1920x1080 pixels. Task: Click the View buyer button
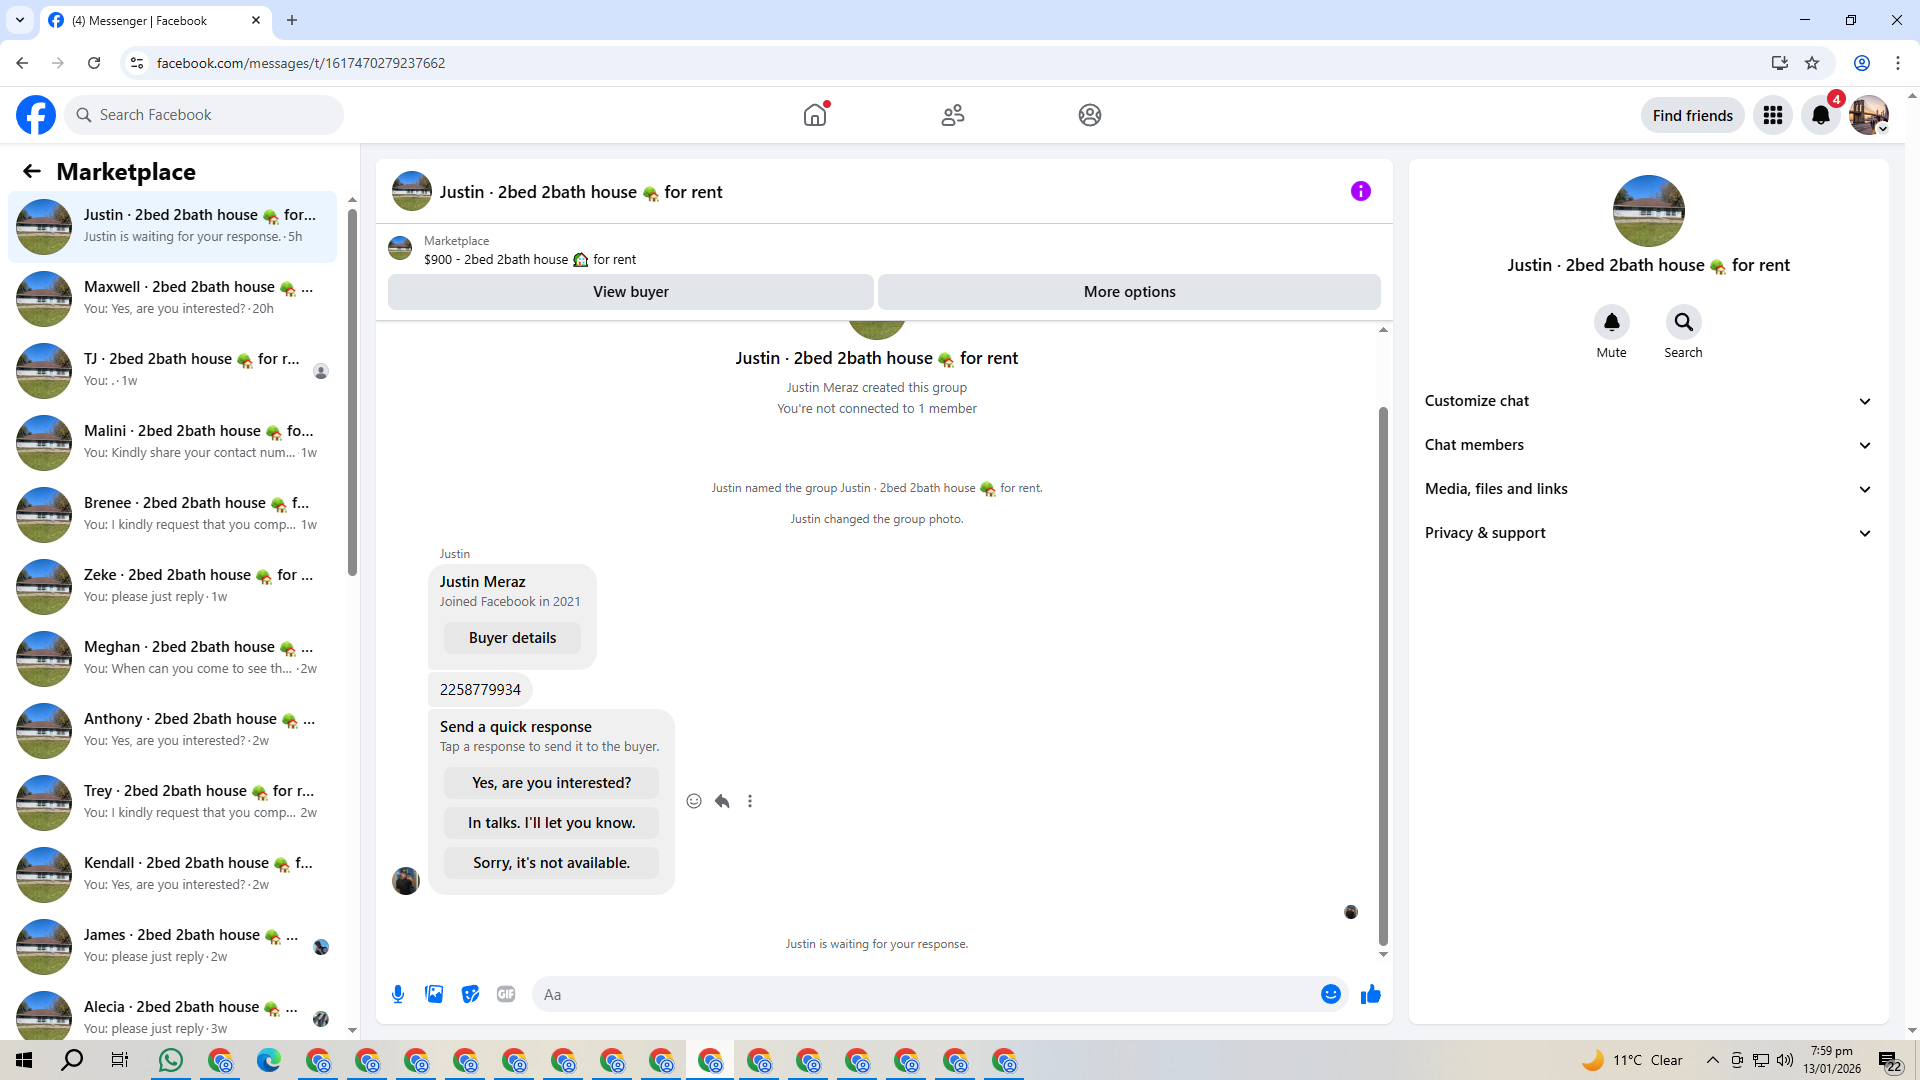(x=630, y=292)
